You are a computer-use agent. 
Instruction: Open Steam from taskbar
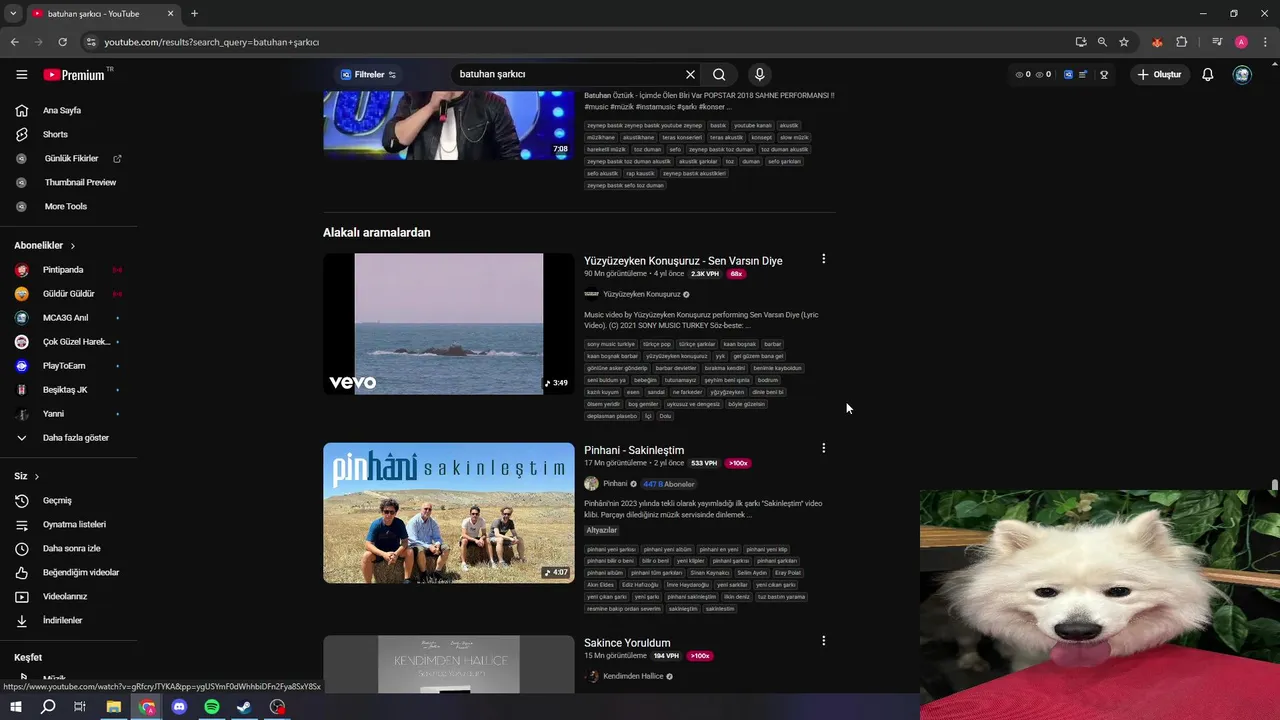(x=244, y=707)
